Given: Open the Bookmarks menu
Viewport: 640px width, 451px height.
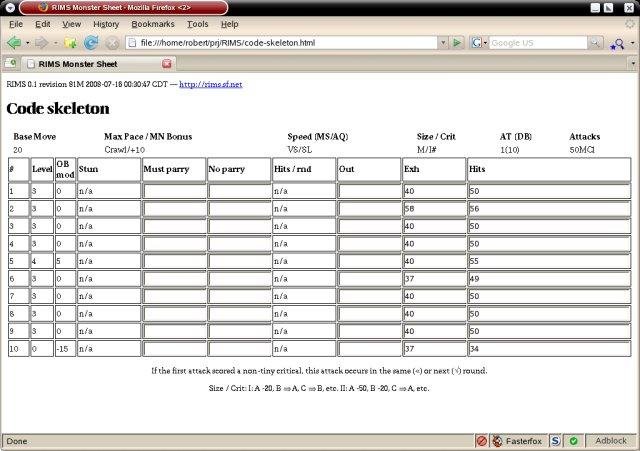Looking at the screenshot, I should point(153,24).
